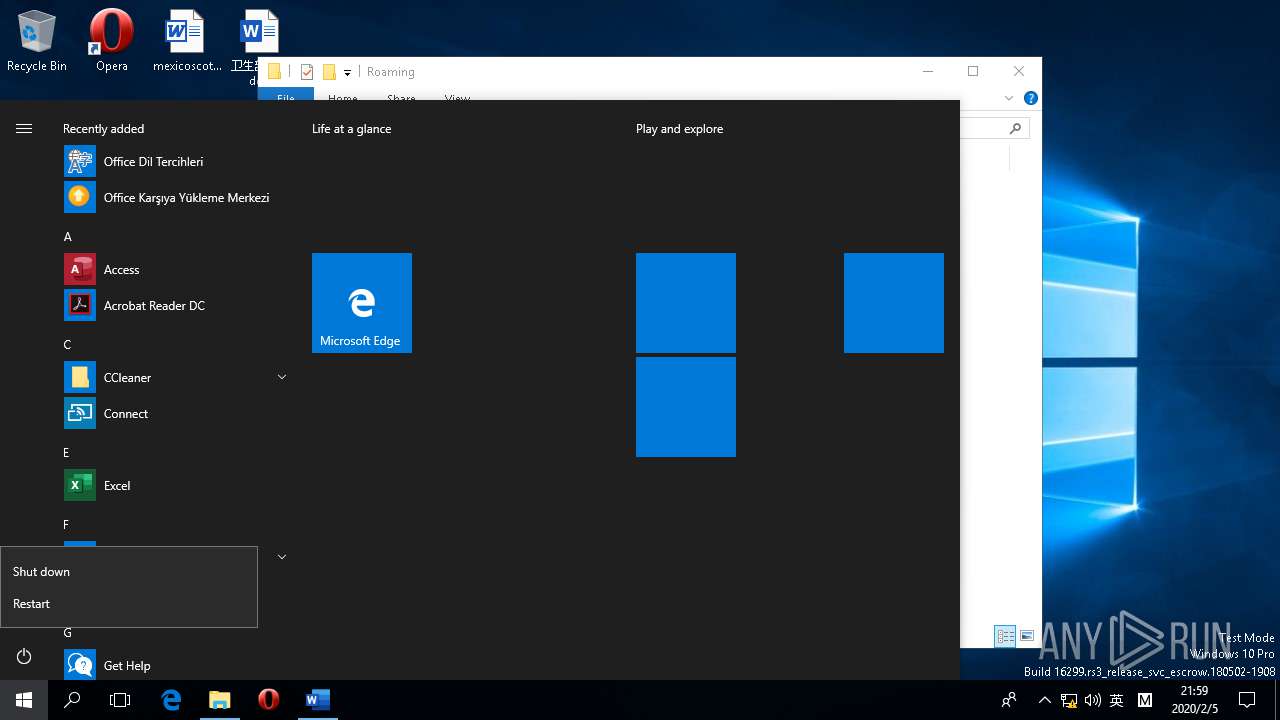Screen dimensions: 1280x720
Task: Expand the Explorer ribbon chevron
Action: (1009, 98)
